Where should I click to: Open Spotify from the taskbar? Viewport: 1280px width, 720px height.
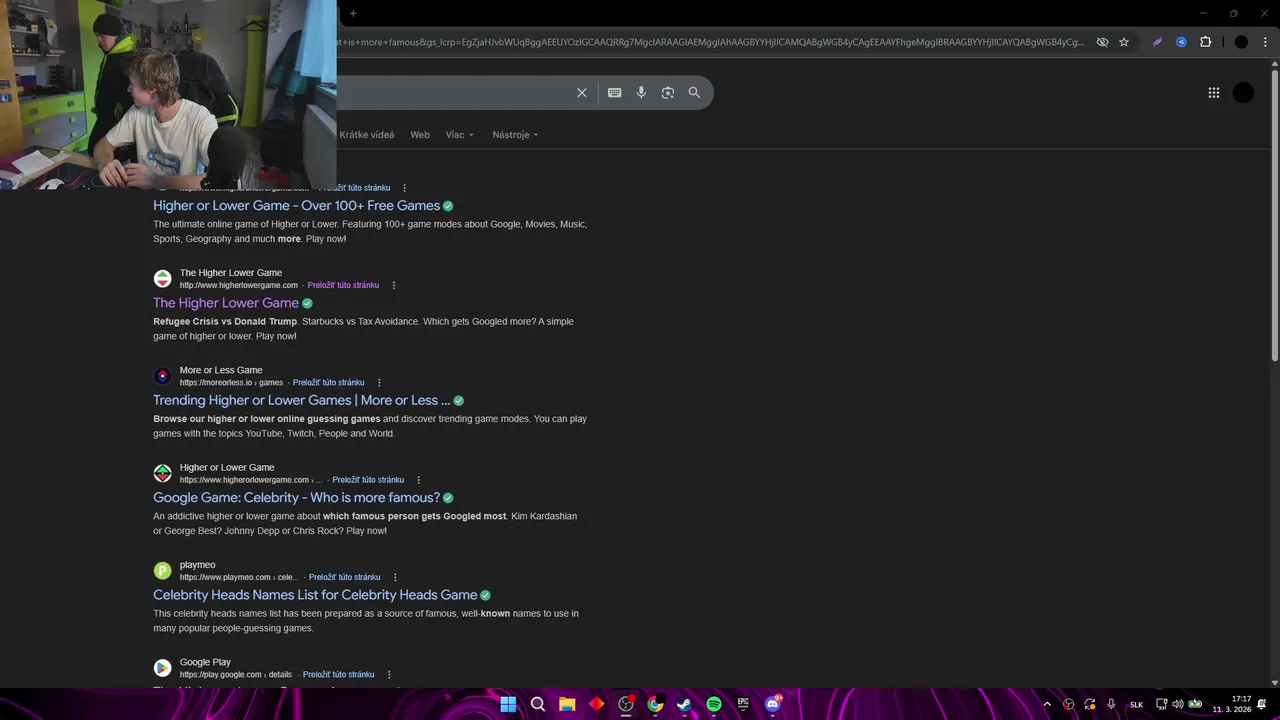tap(714, 704)
